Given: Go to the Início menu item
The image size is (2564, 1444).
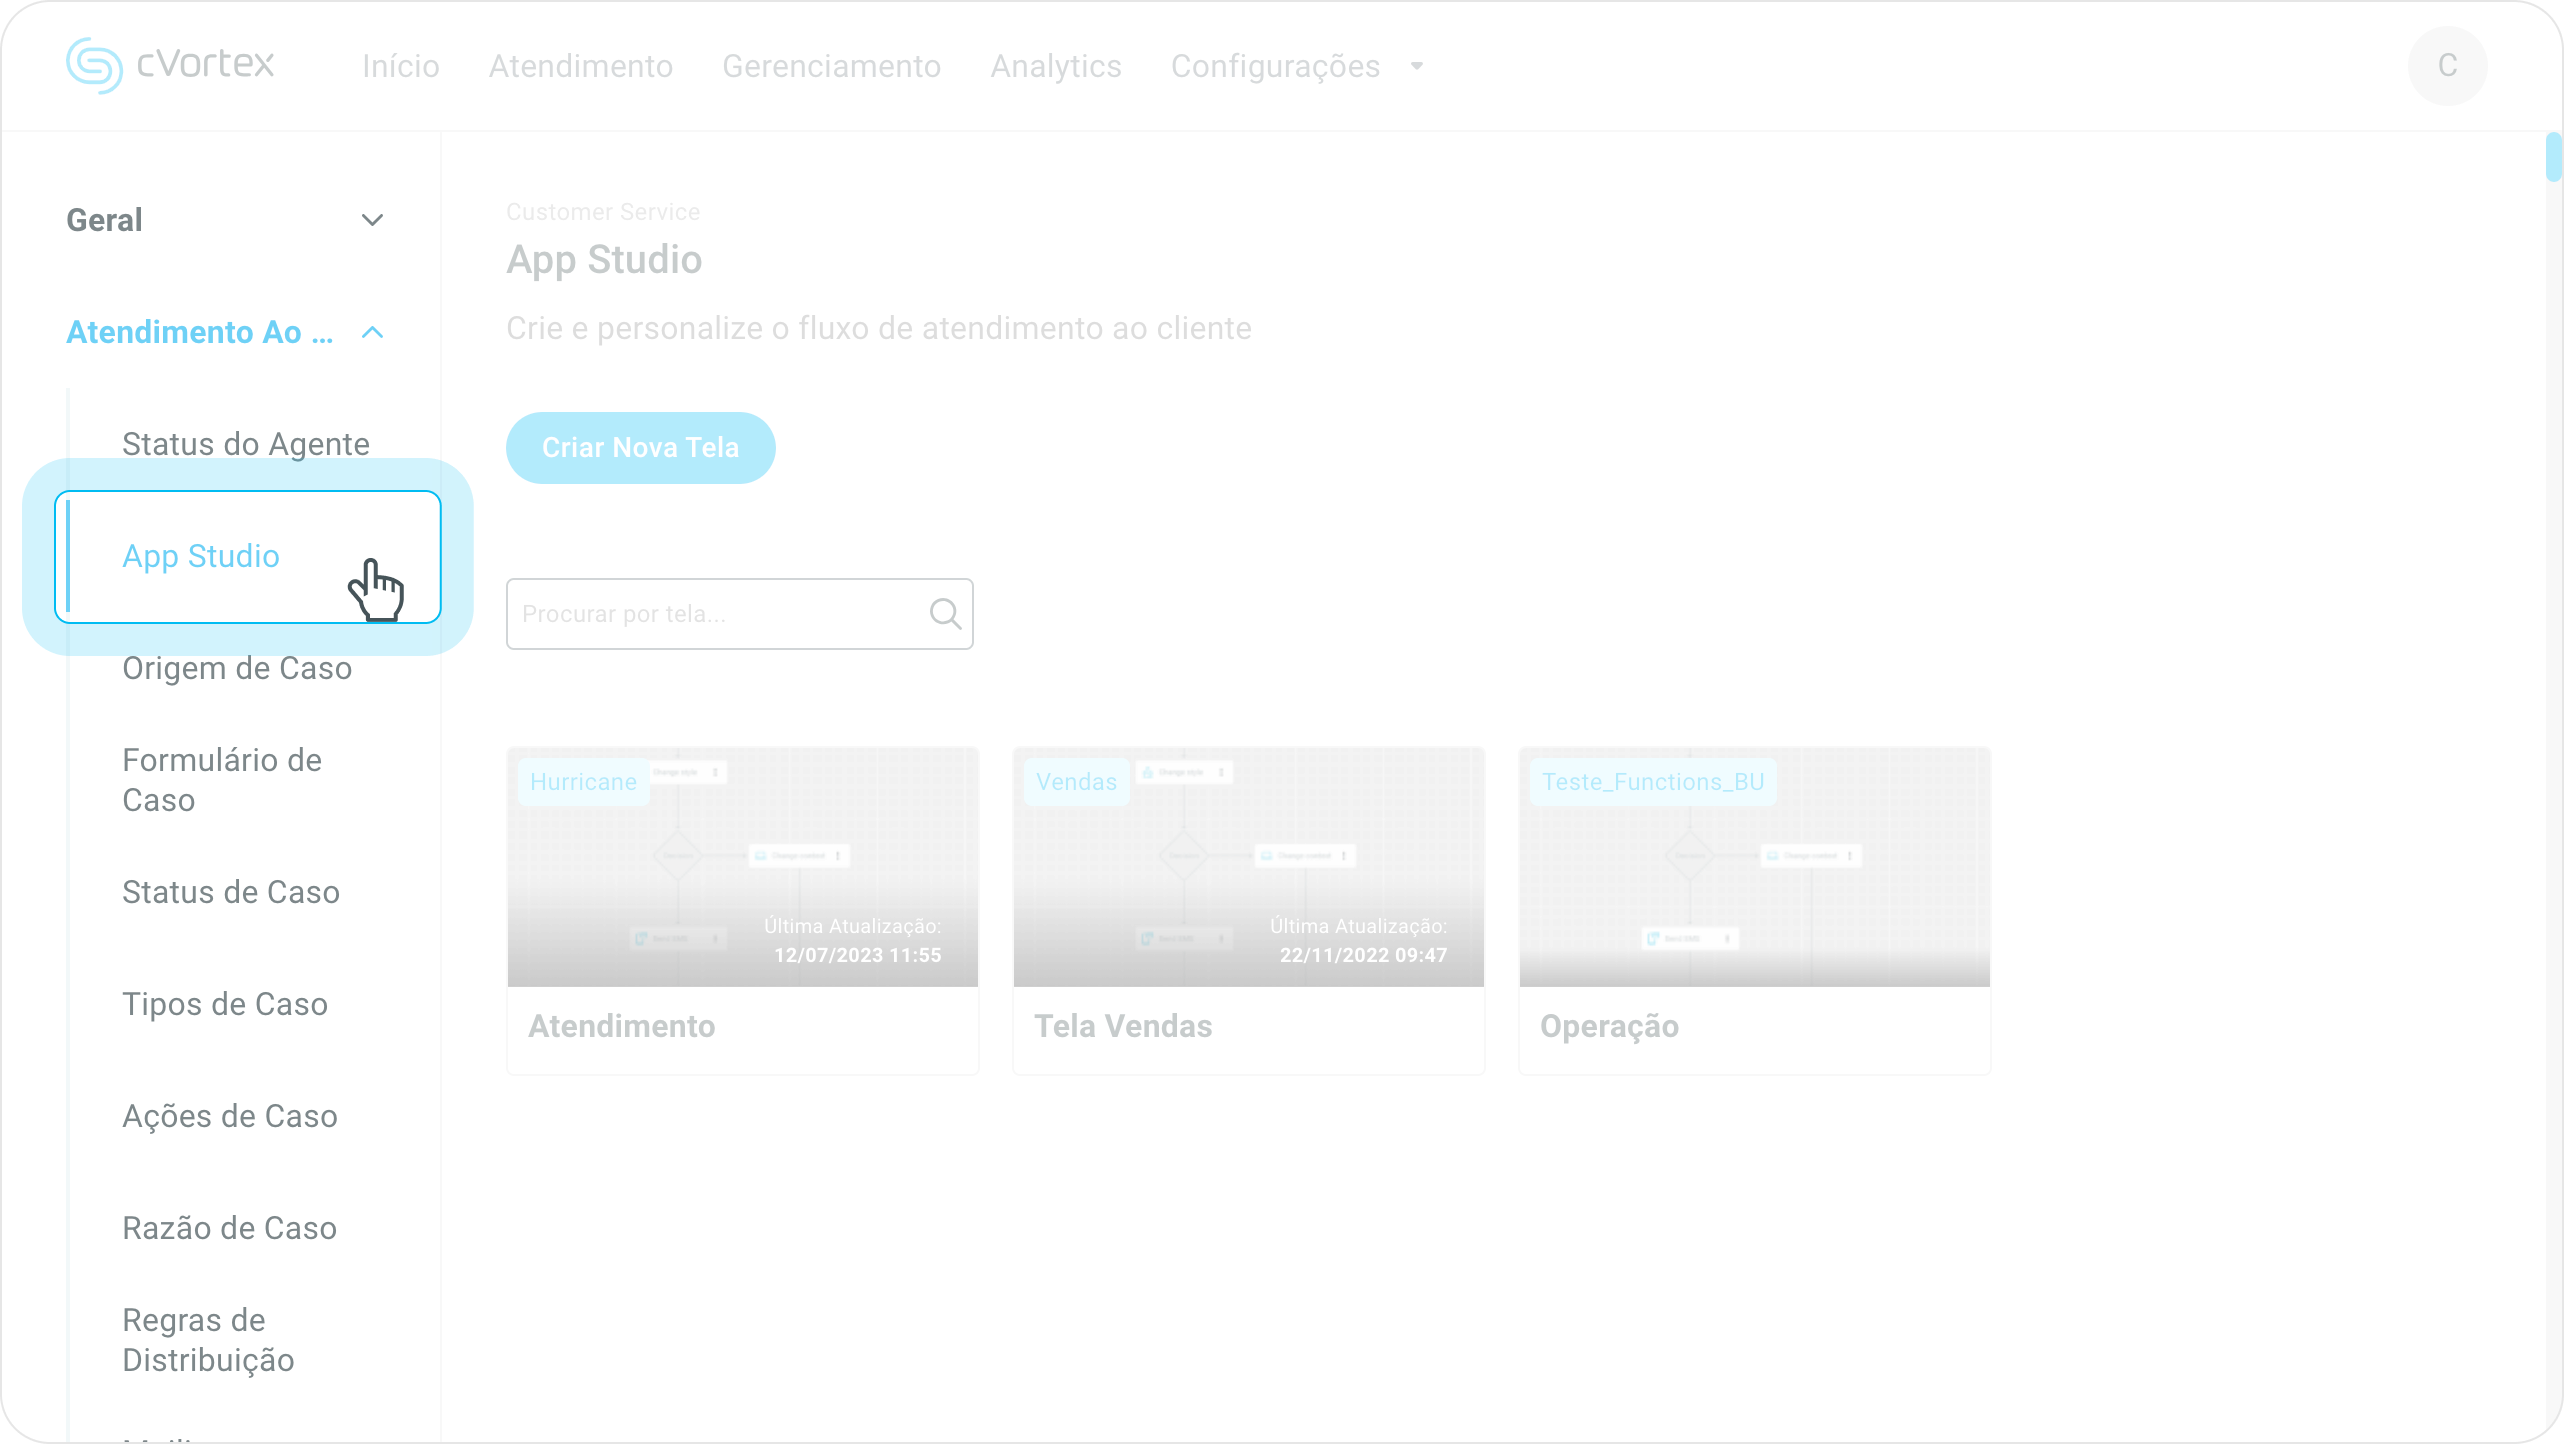Looking at the screenshot, I should [x=400, y=66].
